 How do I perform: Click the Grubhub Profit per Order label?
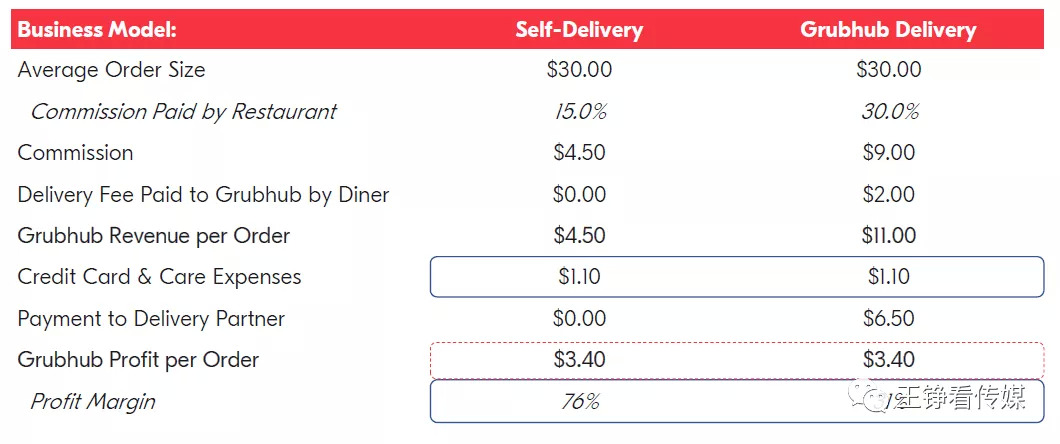[138, 360]
